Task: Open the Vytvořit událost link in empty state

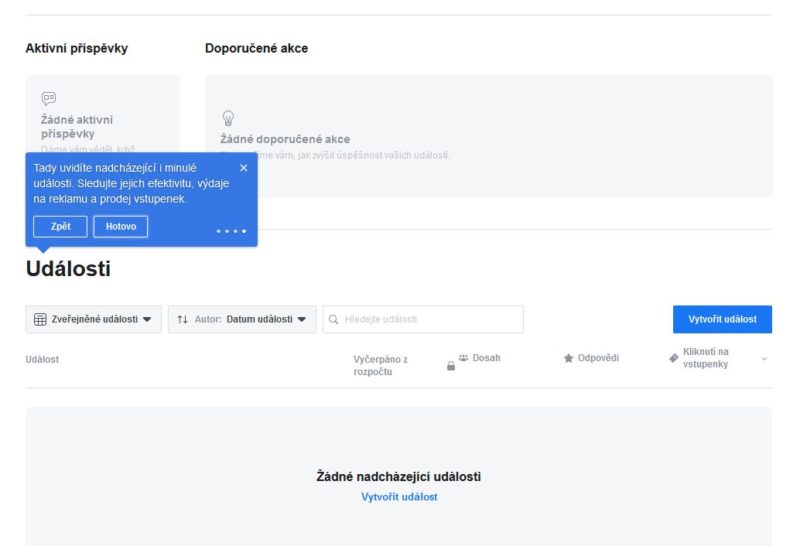Action: point(399,497)
